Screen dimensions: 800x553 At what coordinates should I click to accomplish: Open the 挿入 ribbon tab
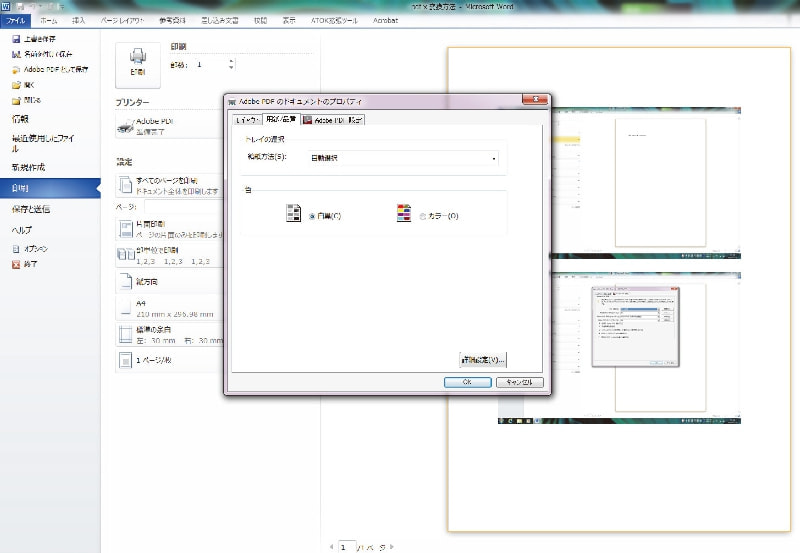[x=79, y=20]
